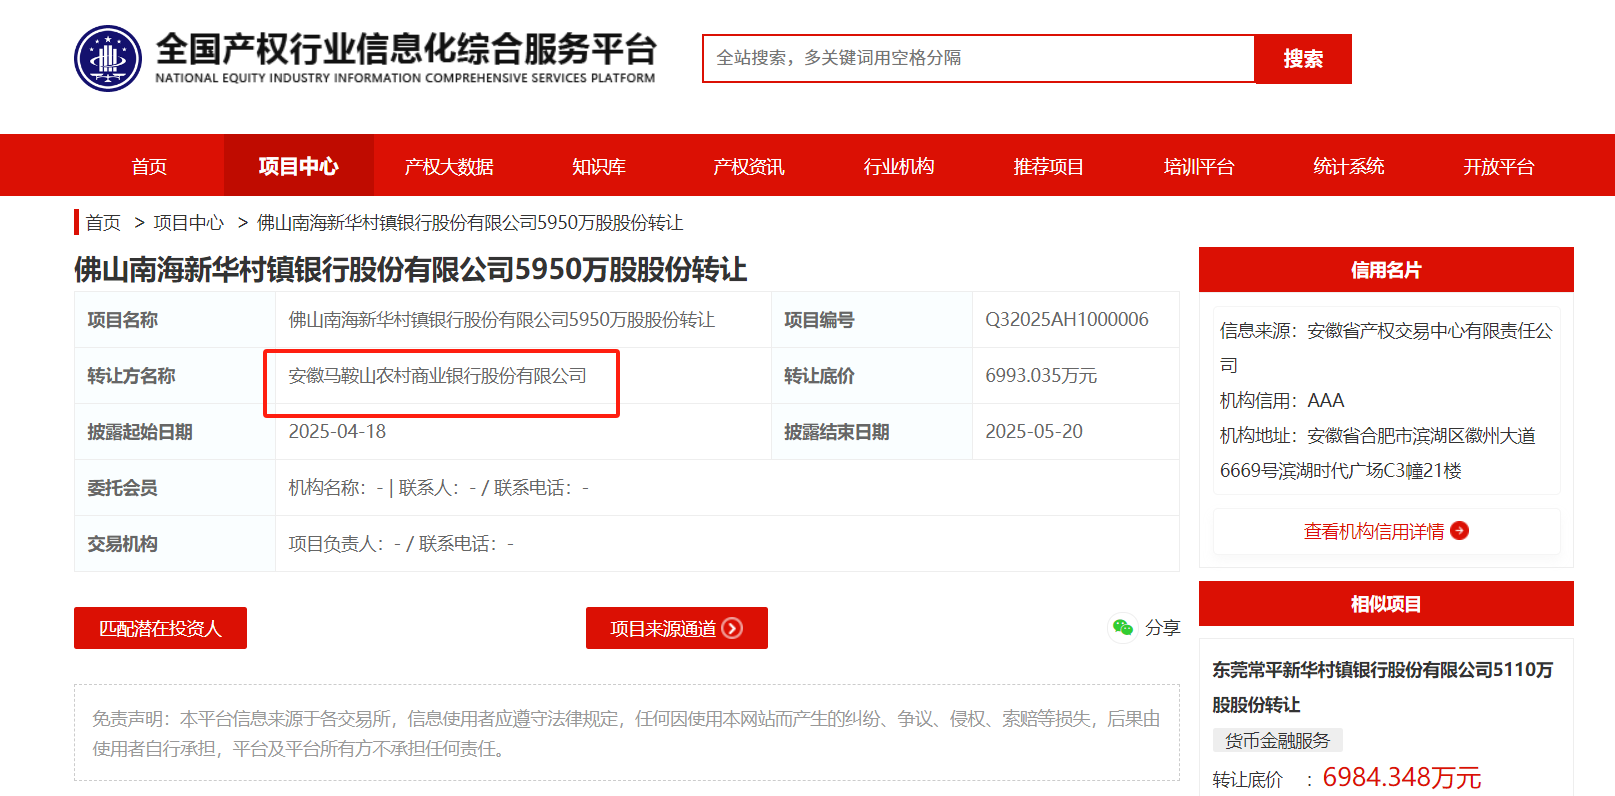Screen dimensions: 1615x796
Task: Click the main page title heading
Action: point(411,269)
